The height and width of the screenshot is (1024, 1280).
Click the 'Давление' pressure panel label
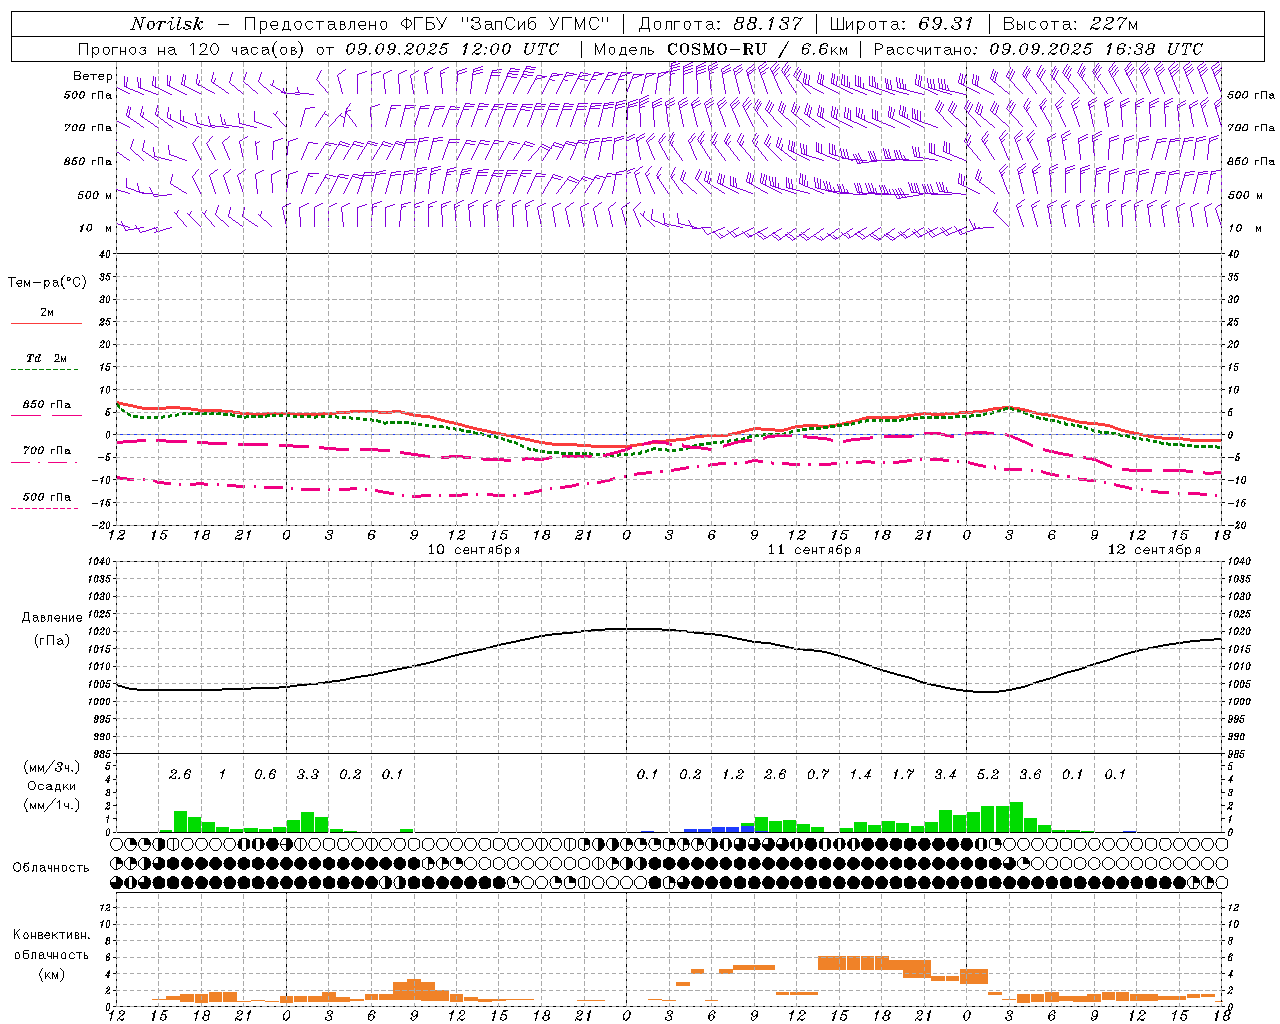coord(52,618)
